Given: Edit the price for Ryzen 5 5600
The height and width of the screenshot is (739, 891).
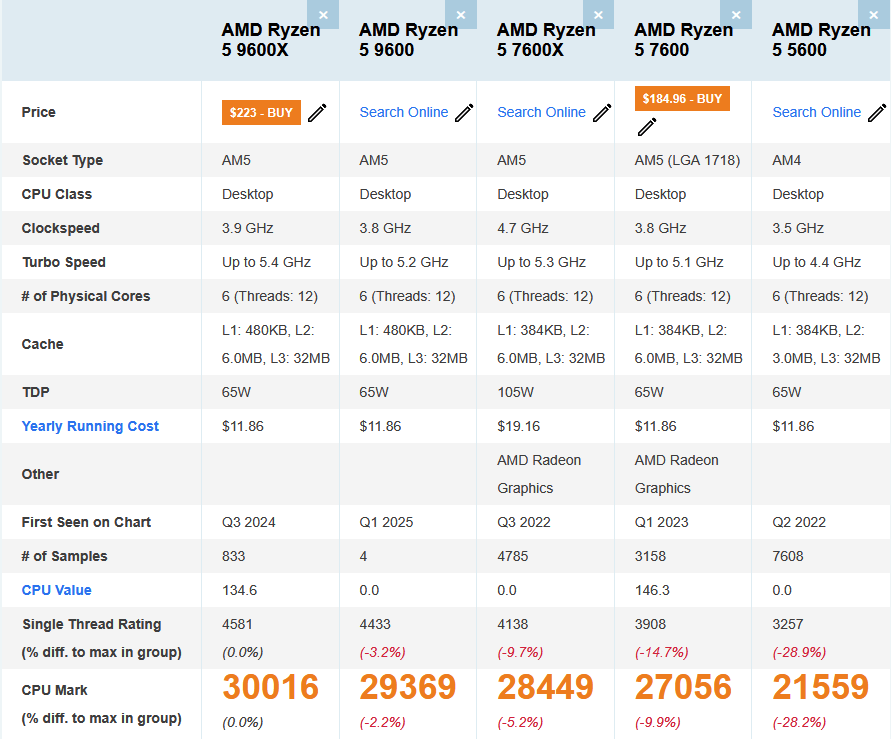Looking at the screenshot, I should click(877, 112).
